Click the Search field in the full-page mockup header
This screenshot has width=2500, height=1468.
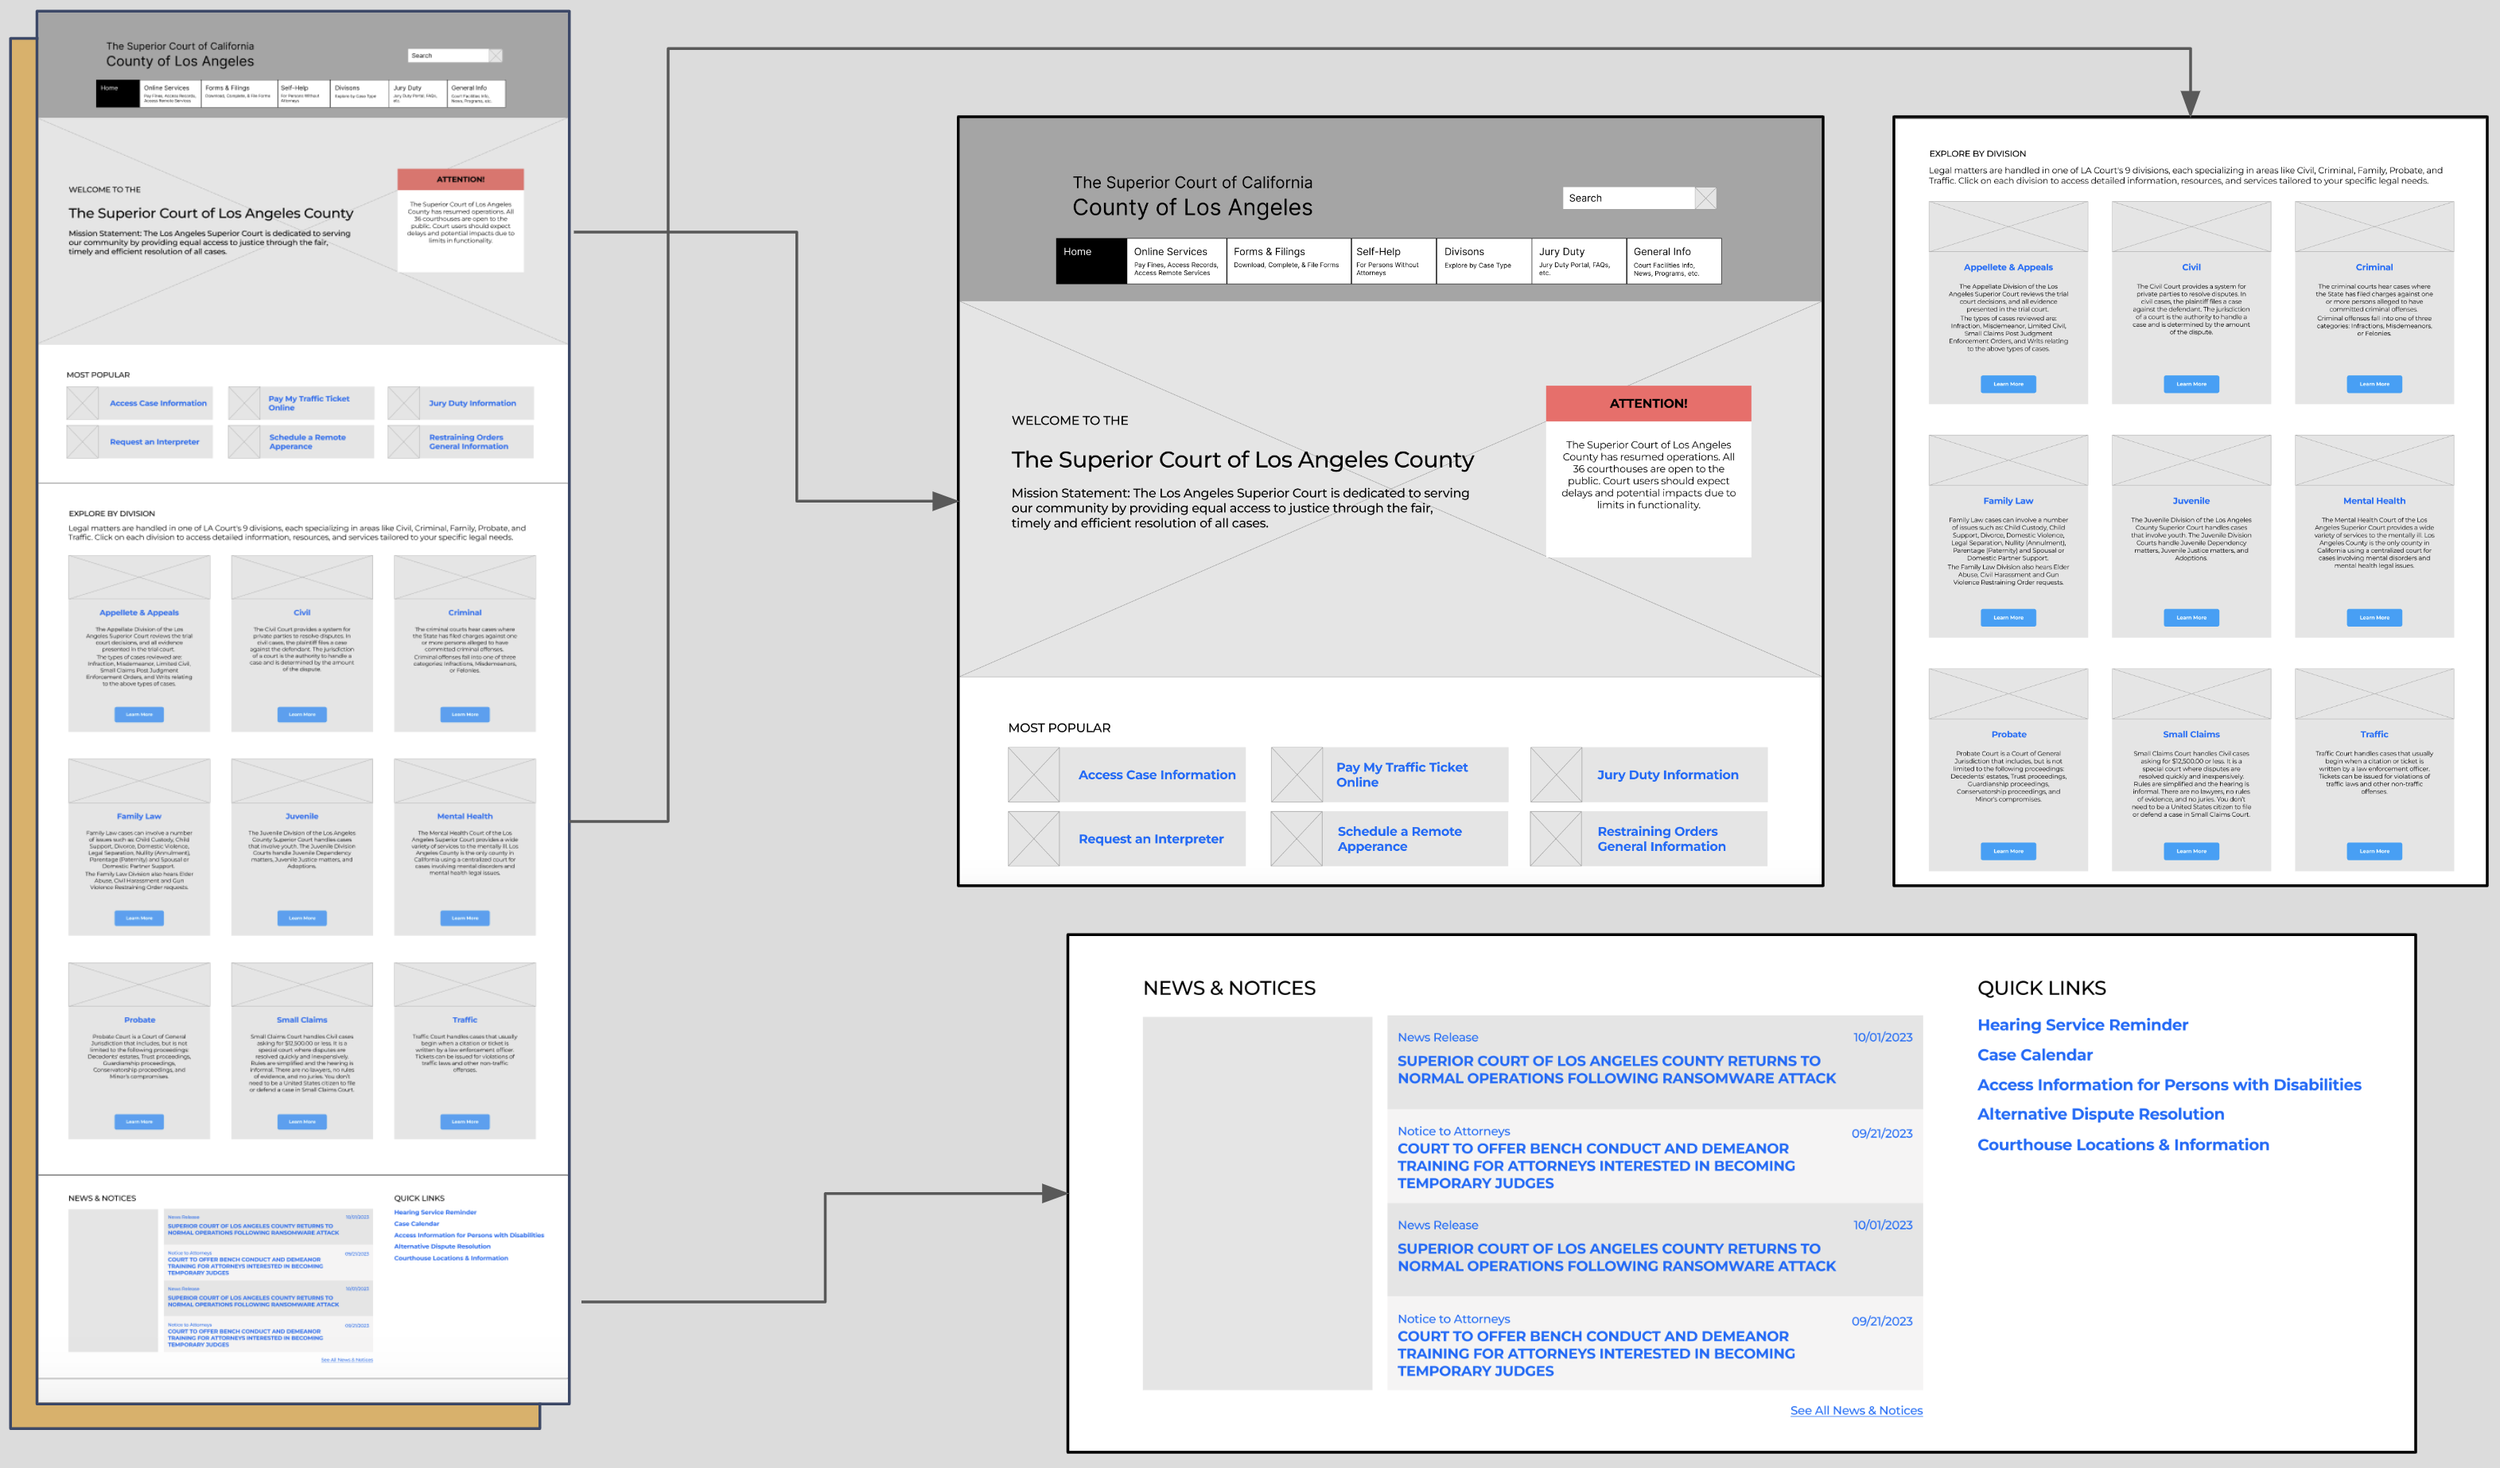click(x=448, y=56)
